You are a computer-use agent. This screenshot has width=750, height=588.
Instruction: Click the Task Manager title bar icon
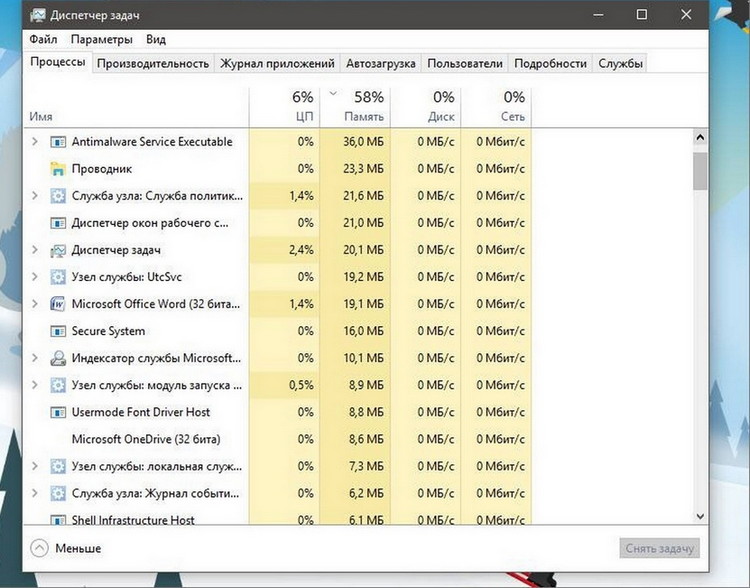tap(38, 15)
